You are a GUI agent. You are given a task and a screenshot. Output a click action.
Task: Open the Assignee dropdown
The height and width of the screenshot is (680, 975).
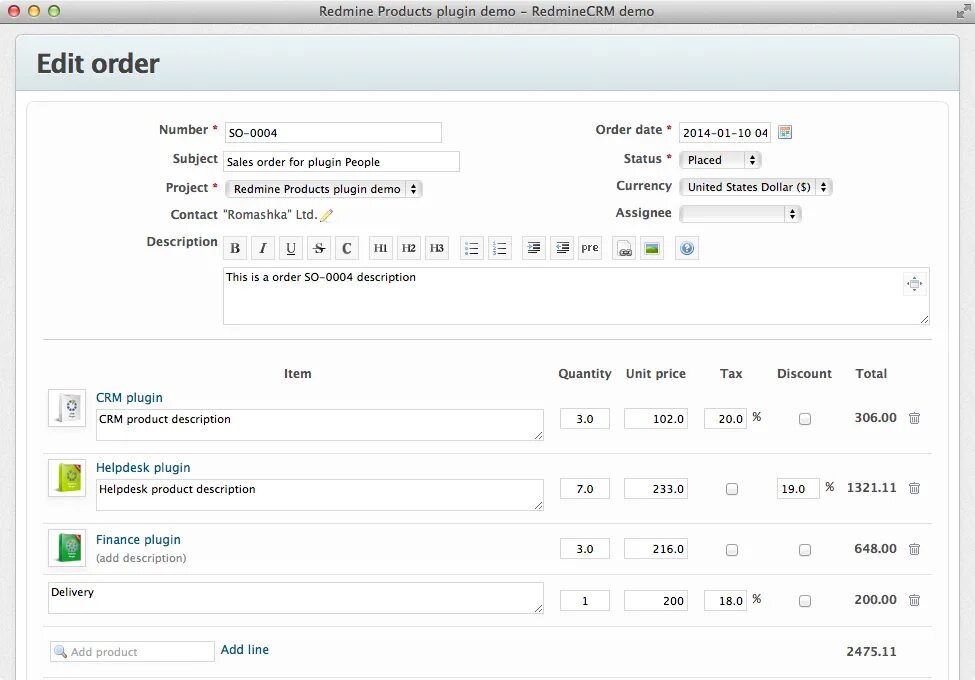pyautogui.click(x=740, y=213)
